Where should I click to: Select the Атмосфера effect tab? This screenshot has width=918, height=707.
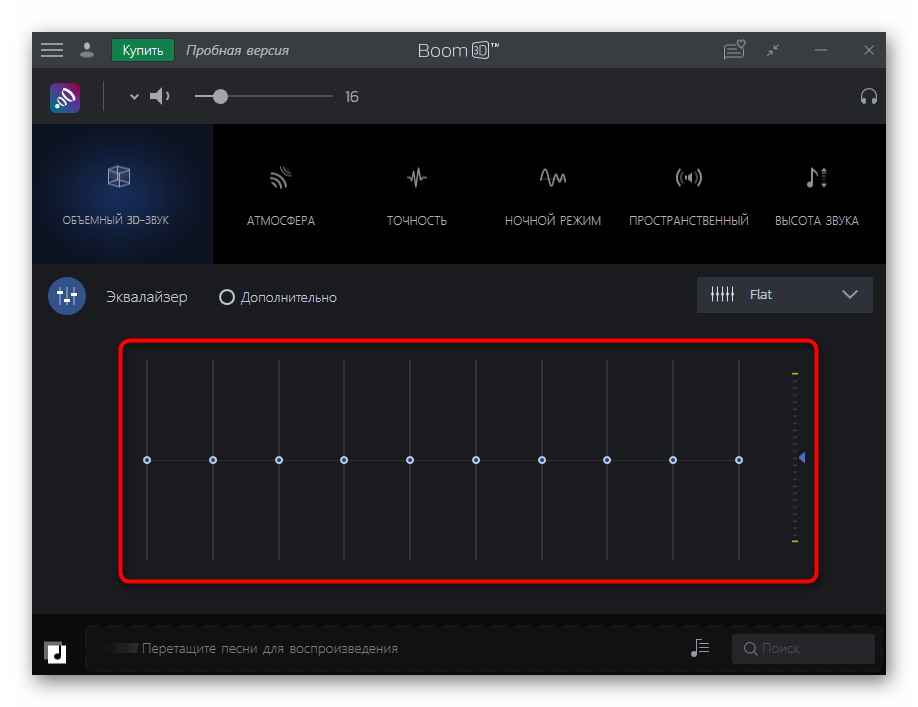pos(280,194)
